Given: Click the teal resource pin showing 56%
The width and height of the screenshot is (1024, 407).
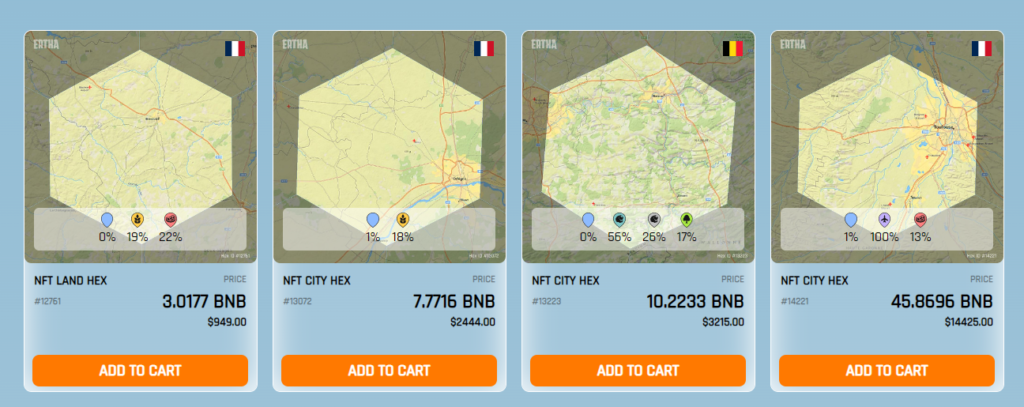Looking at the screenshot, I should (619, 219).
